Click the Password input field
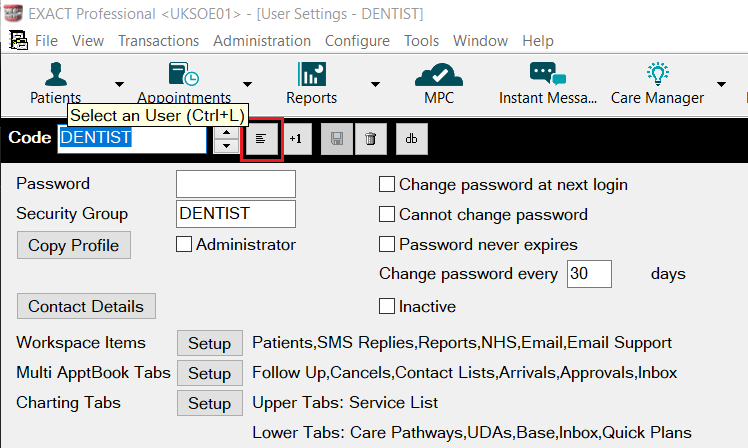Viewport: 748px width, 448px height. pyautogui.click(x=236, y=184)
